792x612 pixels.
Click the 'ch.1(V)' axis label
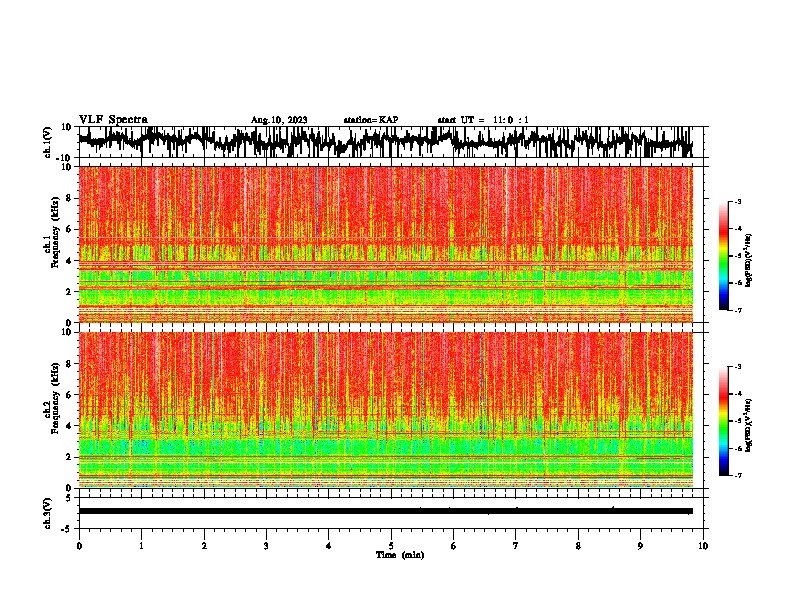[x=48, y=143]
